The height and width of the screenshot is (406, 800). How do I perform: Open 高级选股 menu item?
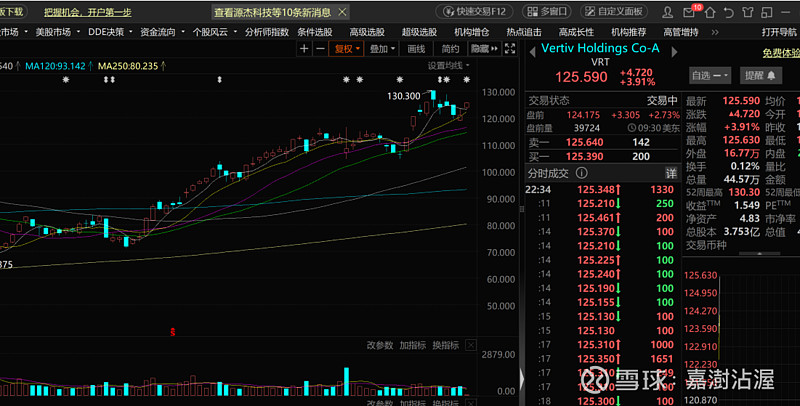click(x=367, y=32)
